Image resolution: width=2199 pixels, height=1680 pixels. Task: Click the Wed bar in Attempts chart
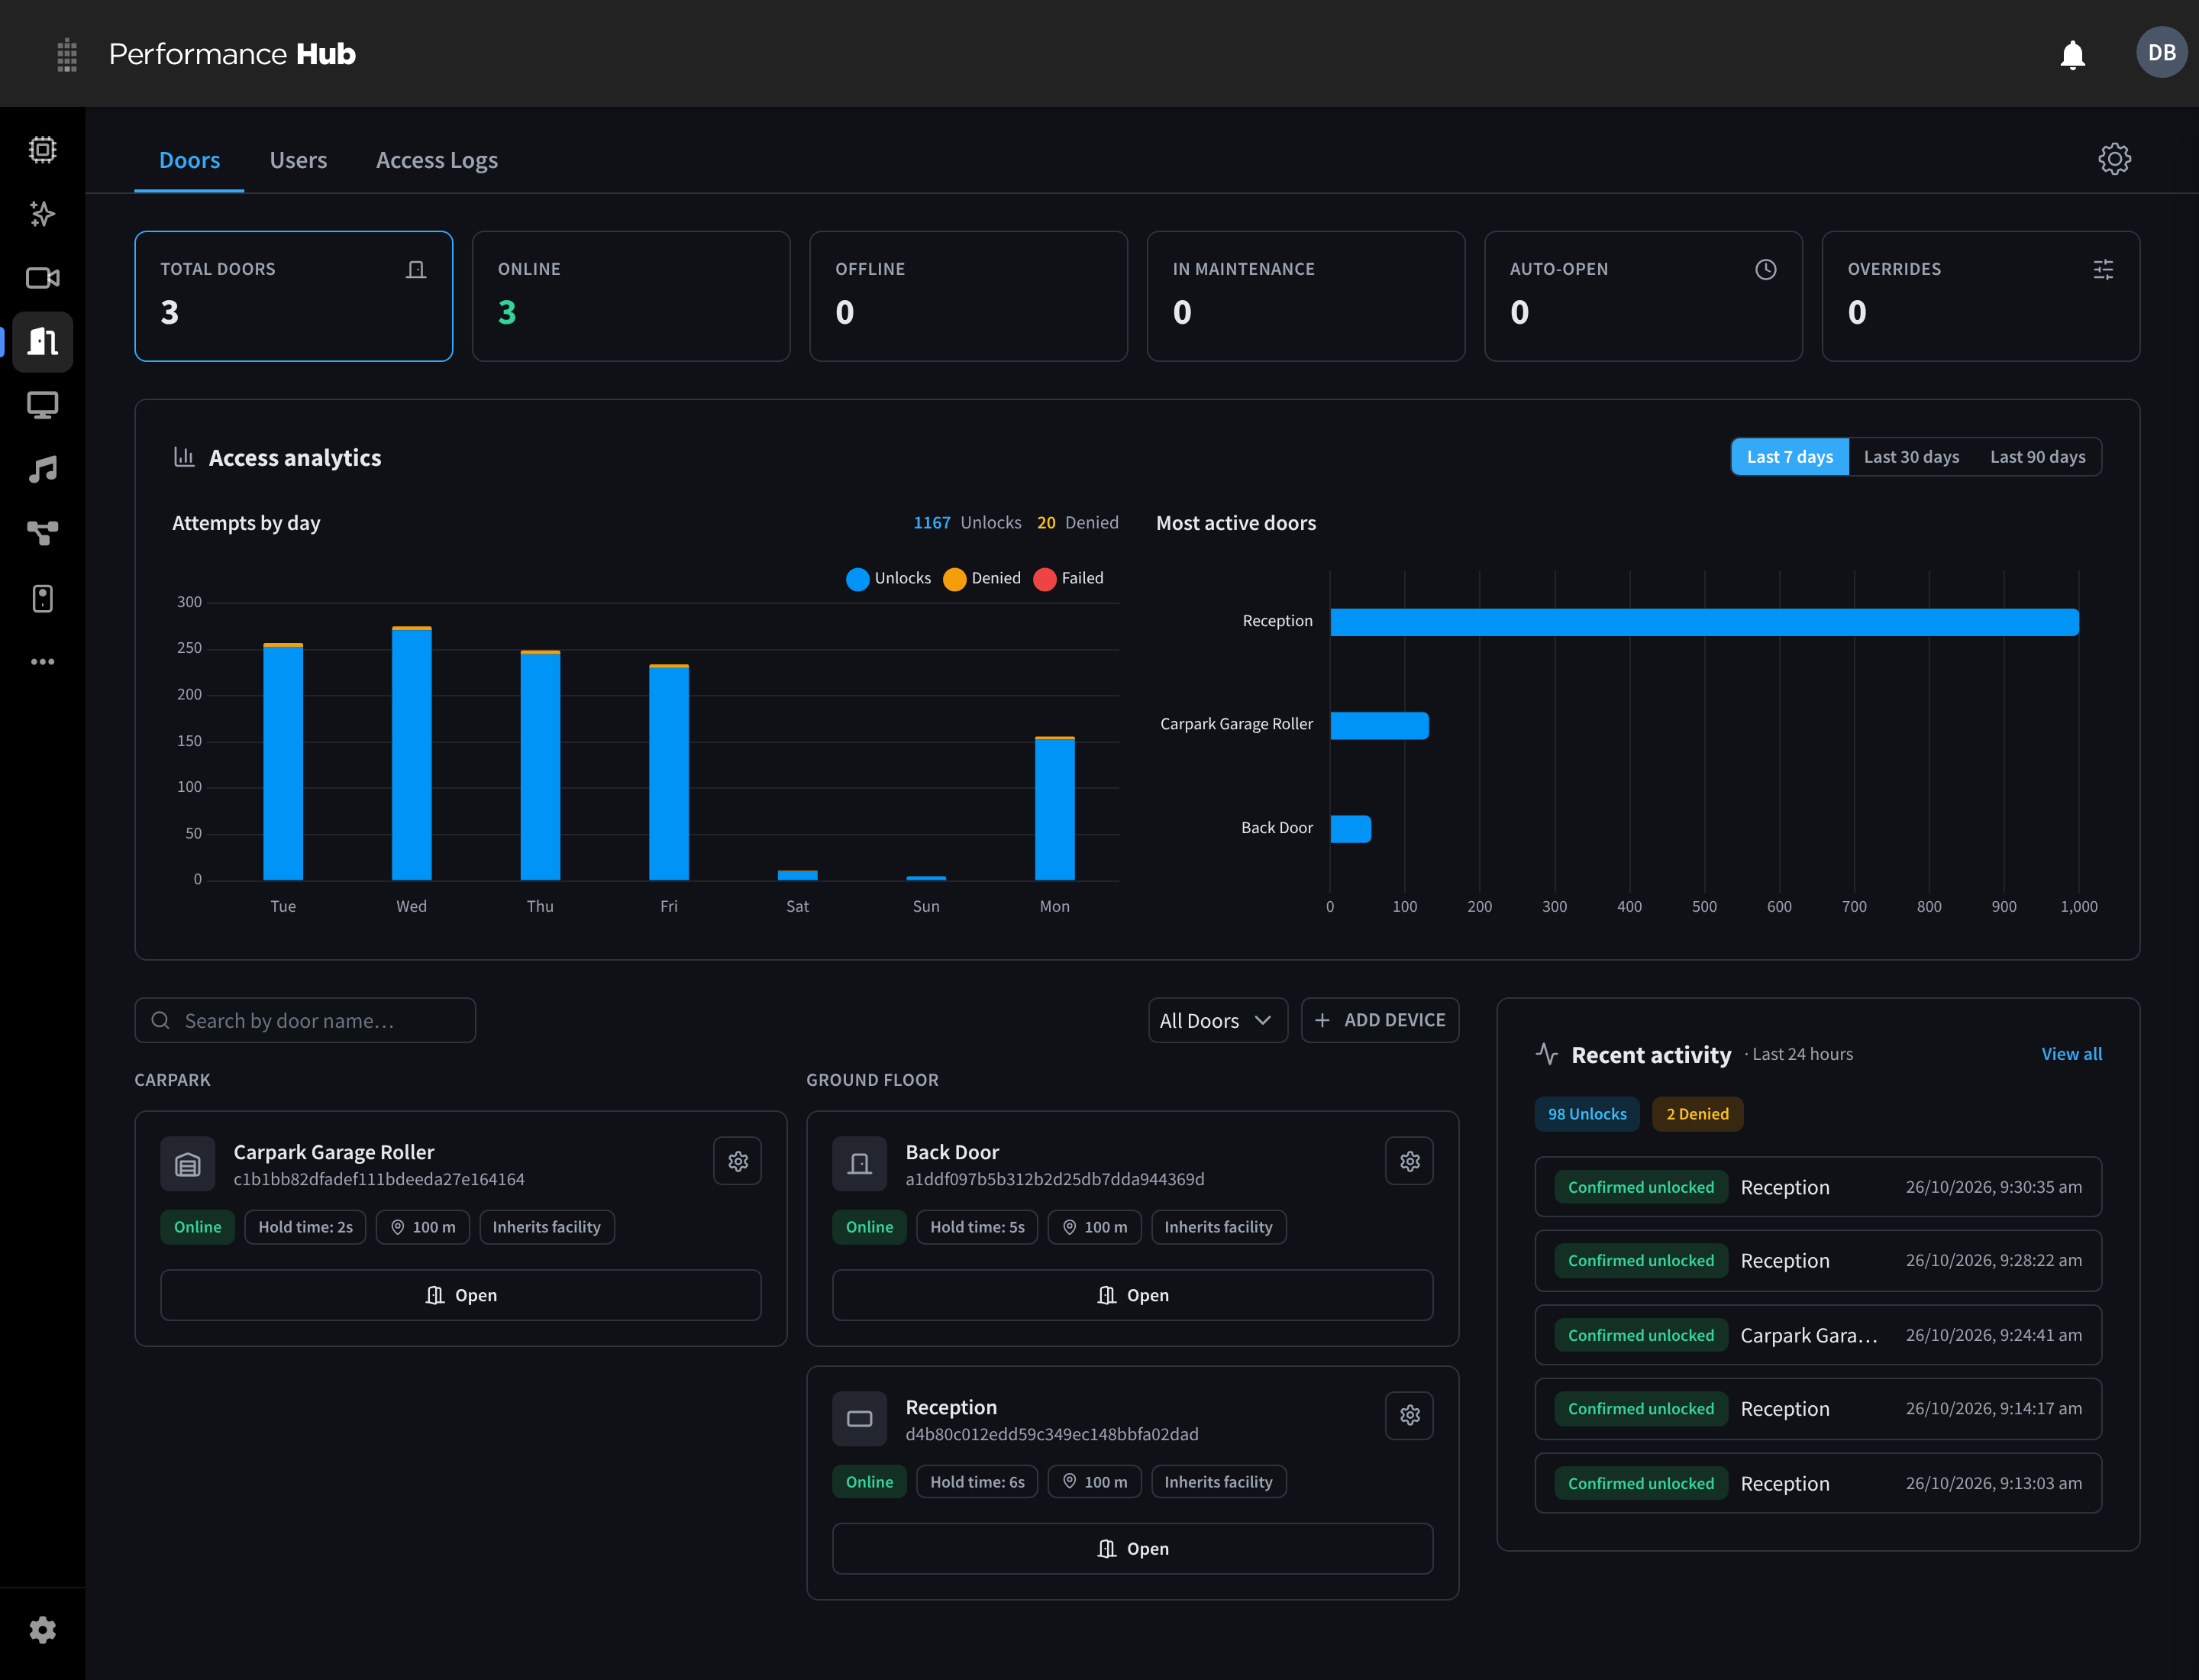coord(411,753)
